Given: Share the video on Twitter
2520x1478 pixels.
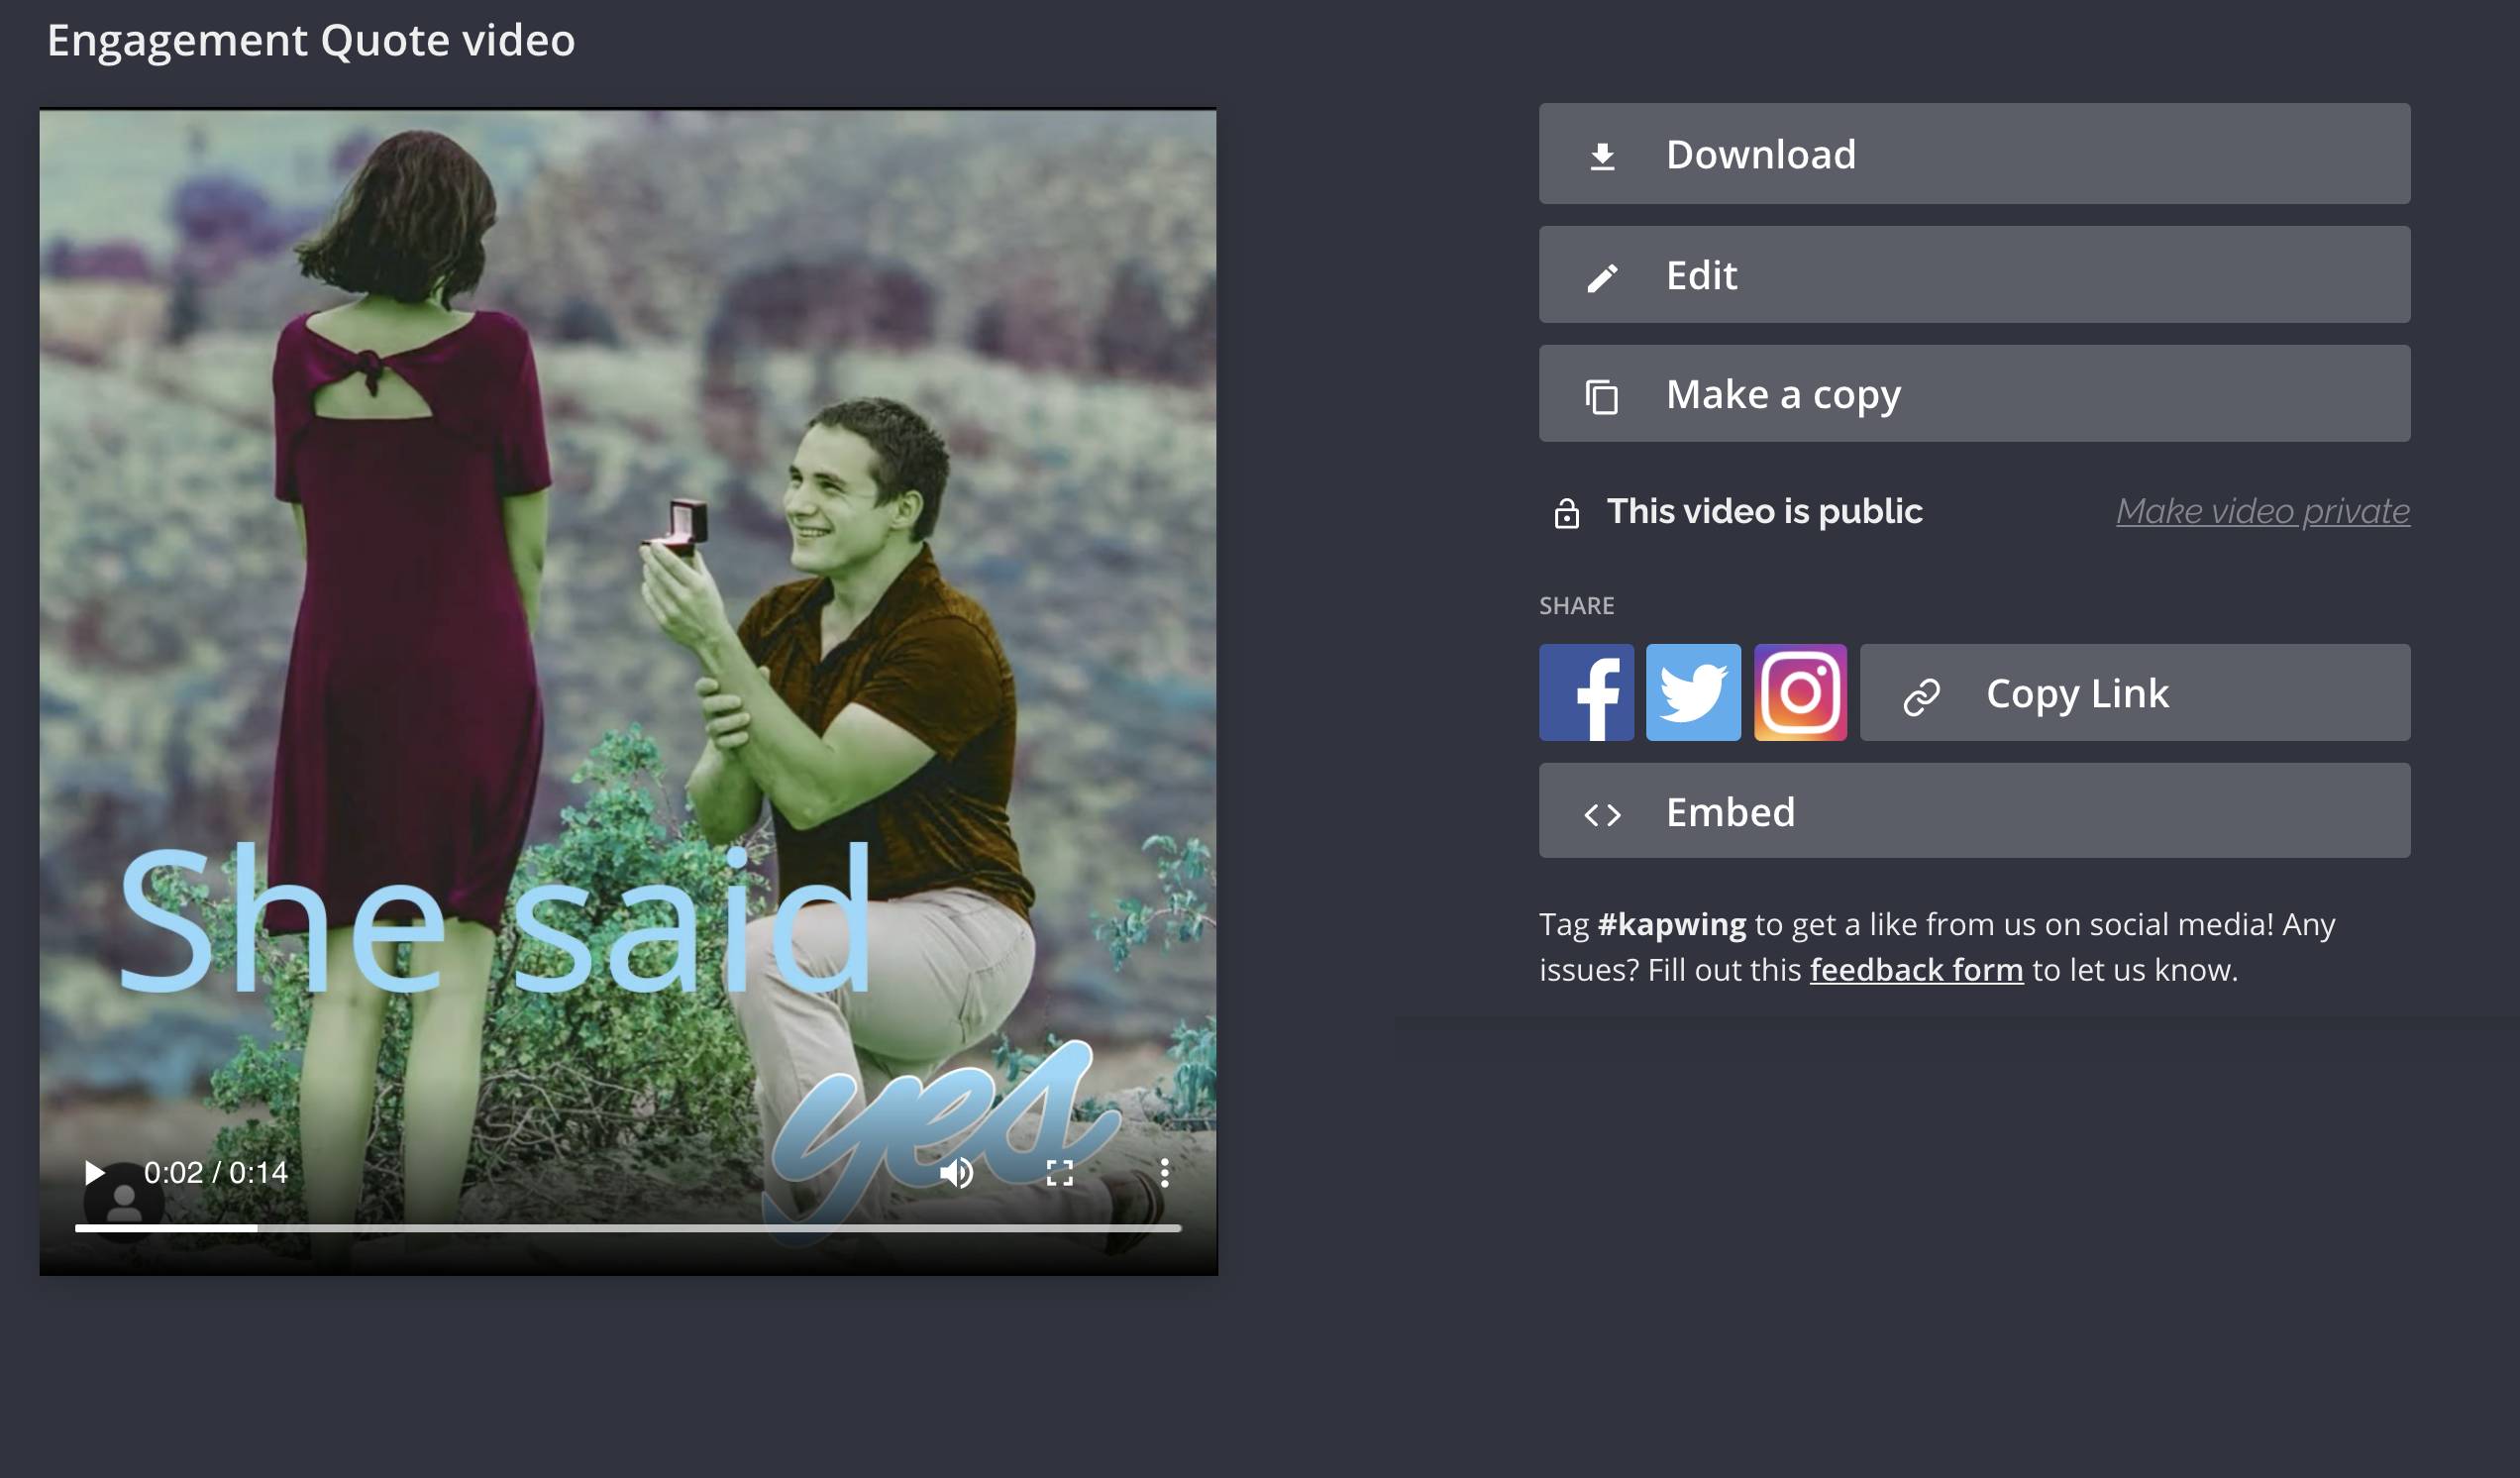Looking at the screenshot, I should coord(1692,692).
